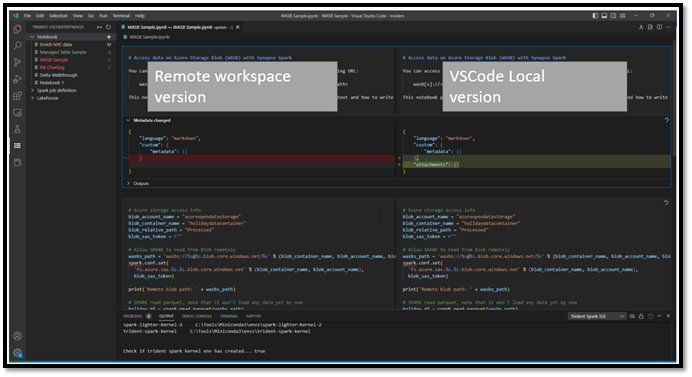Toggle the bottom panel layout button
This screenshot has width=692, height=377.
pos(604,15)
